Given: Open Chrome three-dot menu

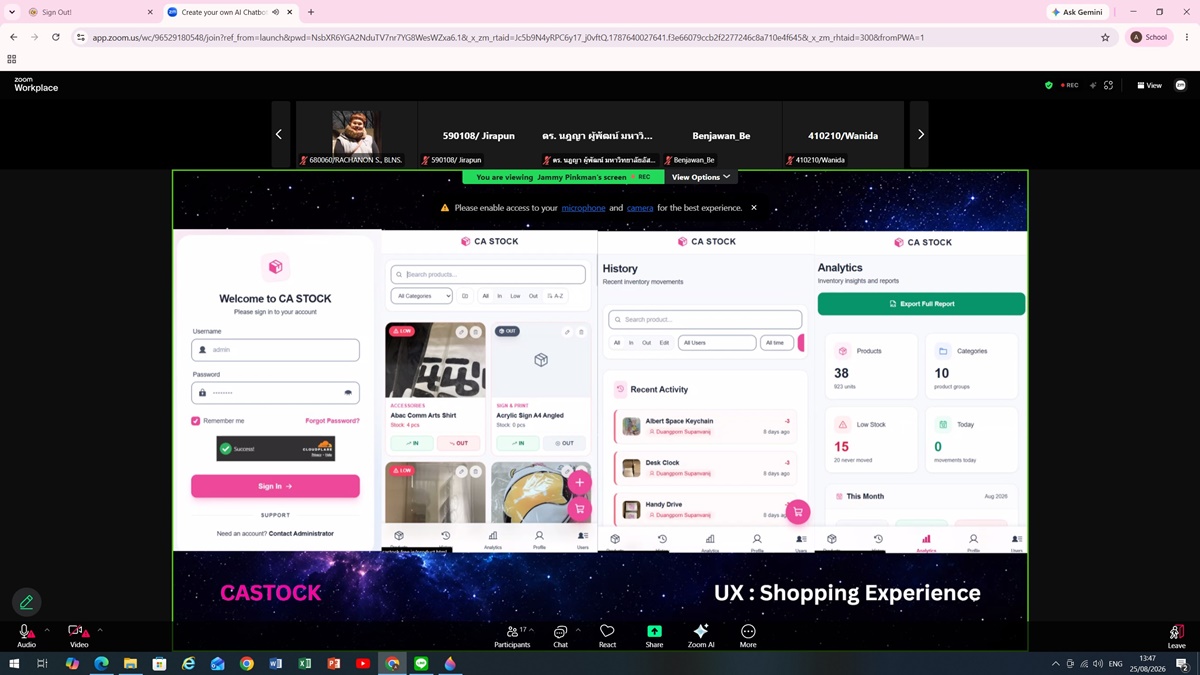Looking at the screenshot, I should 1187,37.
